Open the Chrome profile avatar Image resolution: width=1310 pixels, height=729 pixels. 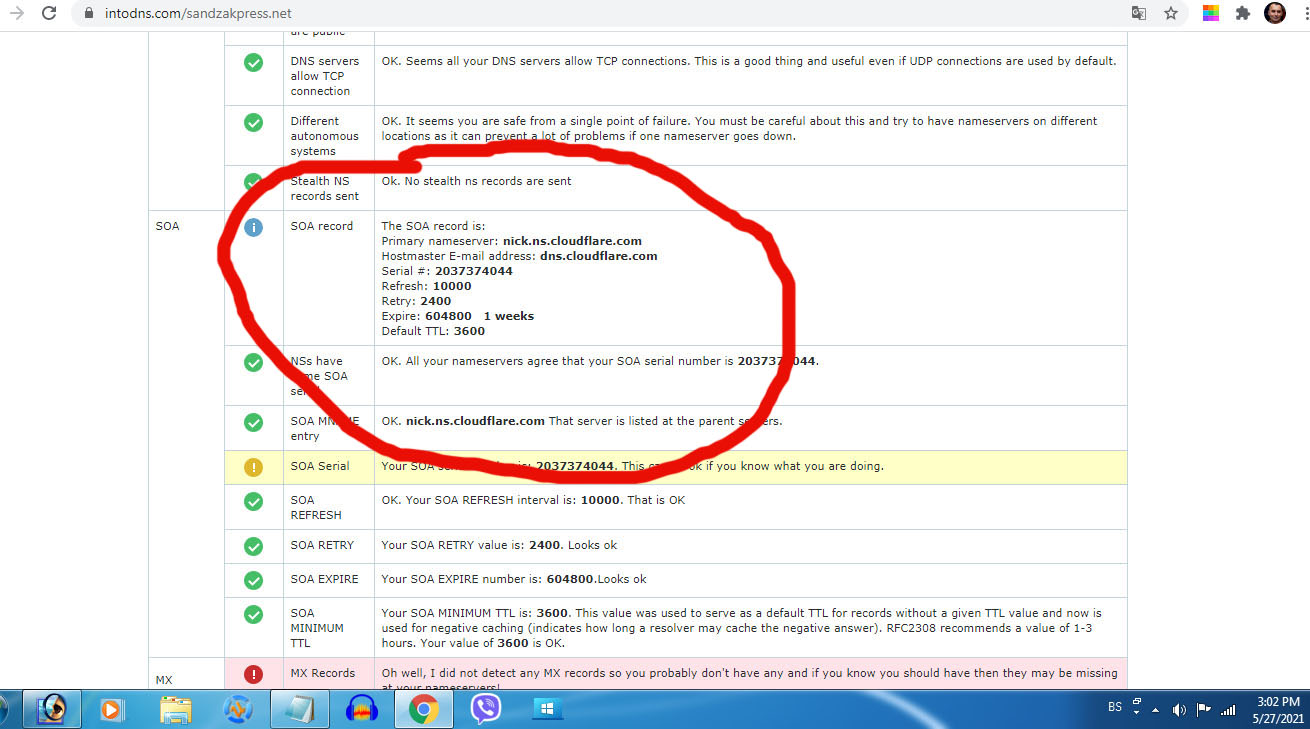1275,14
